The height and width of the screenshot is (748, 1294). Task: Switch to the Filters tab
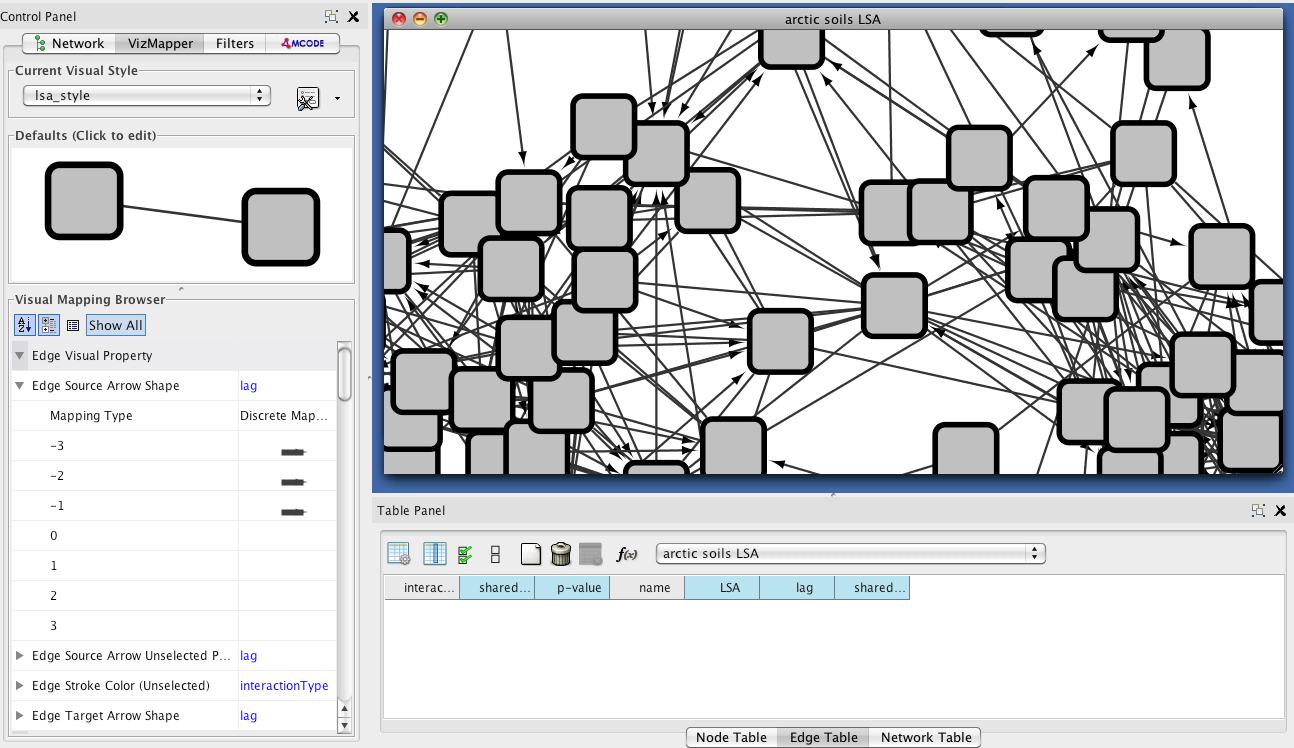coord(235,43)
